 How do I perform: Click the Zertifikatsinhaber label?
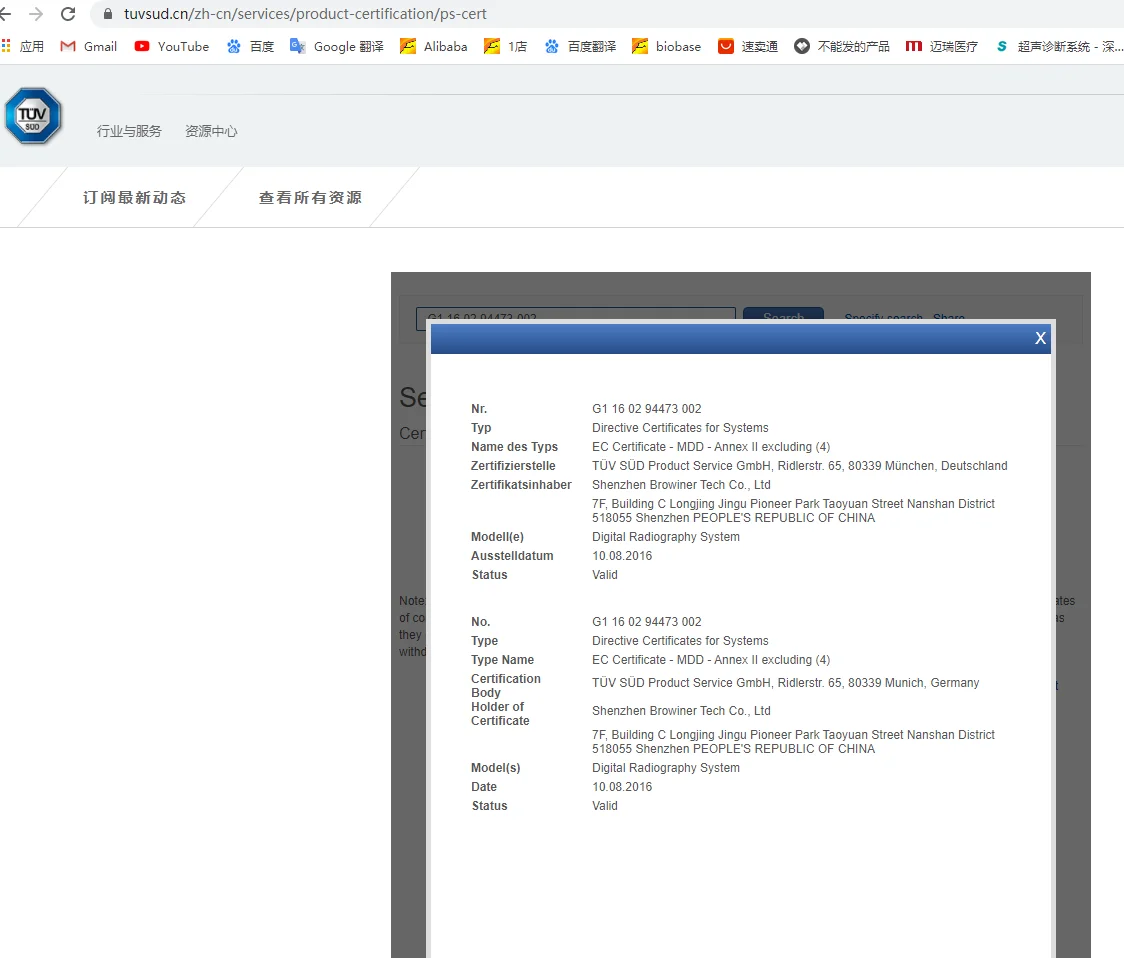(x=521, y=485)
